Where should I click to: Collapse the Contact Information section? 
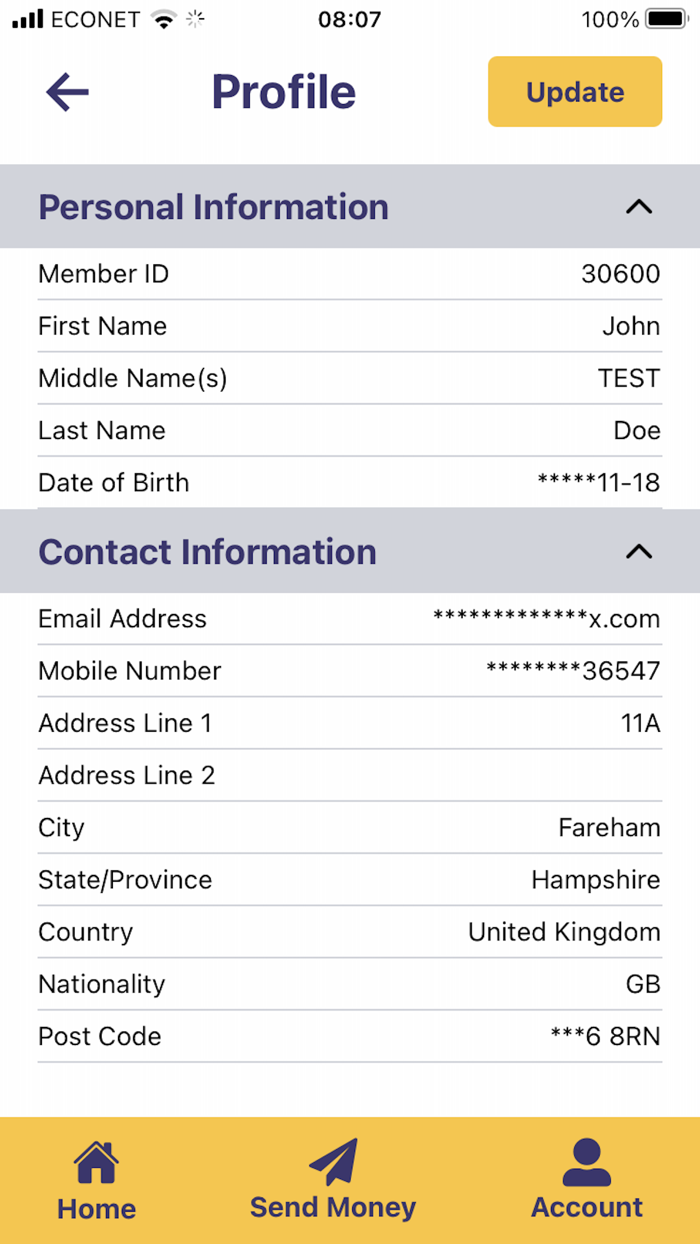click(x=639, y=551)
